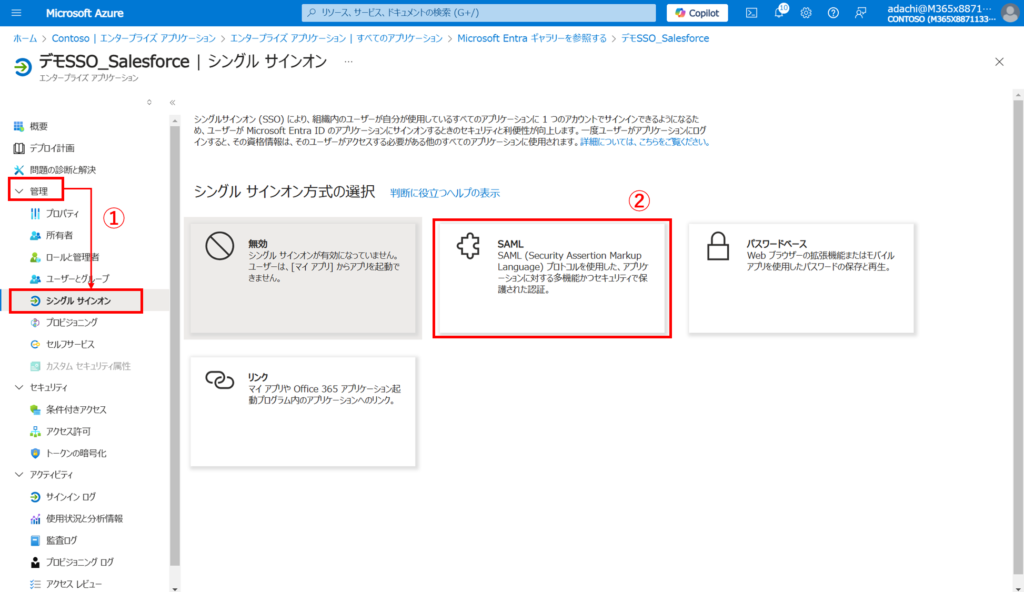Viewport: 1024px width, 592px height.
Task: Click the アクセス レビュー list icon
Action: [35, 584]
